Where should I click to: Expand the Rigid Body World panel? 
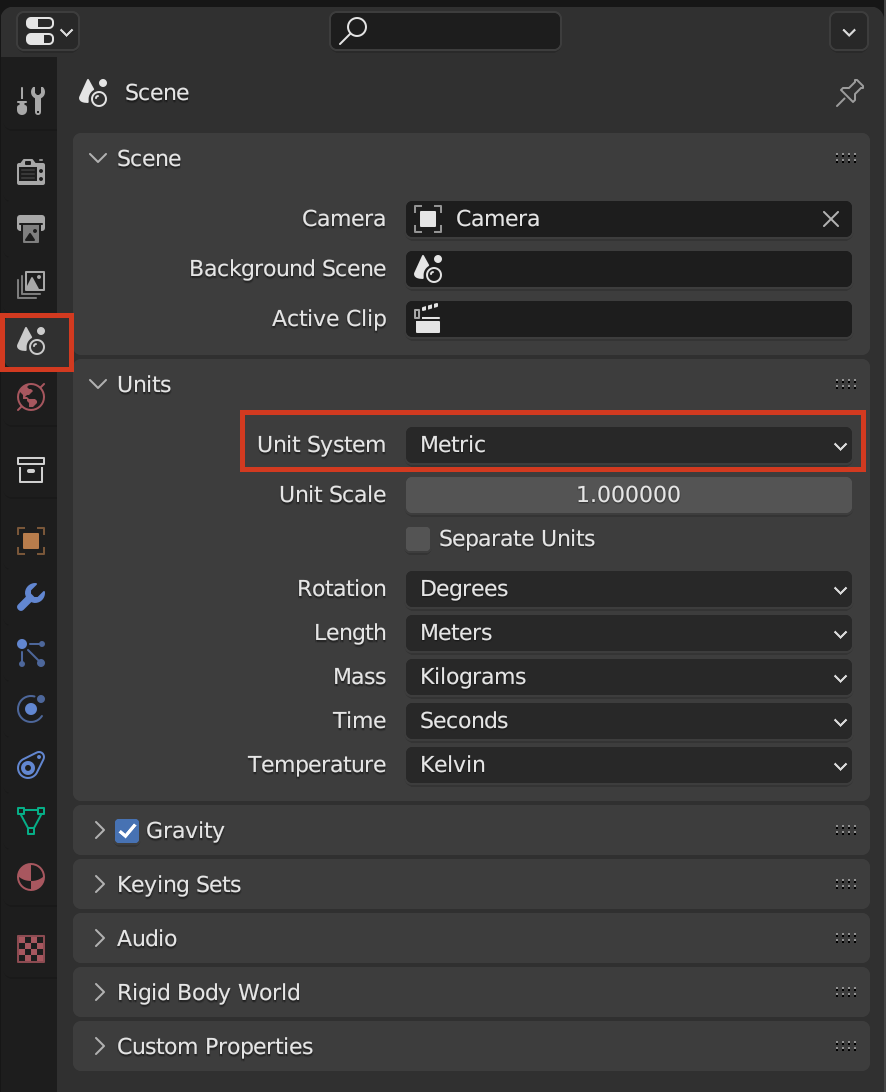click(x=208, y=993)
